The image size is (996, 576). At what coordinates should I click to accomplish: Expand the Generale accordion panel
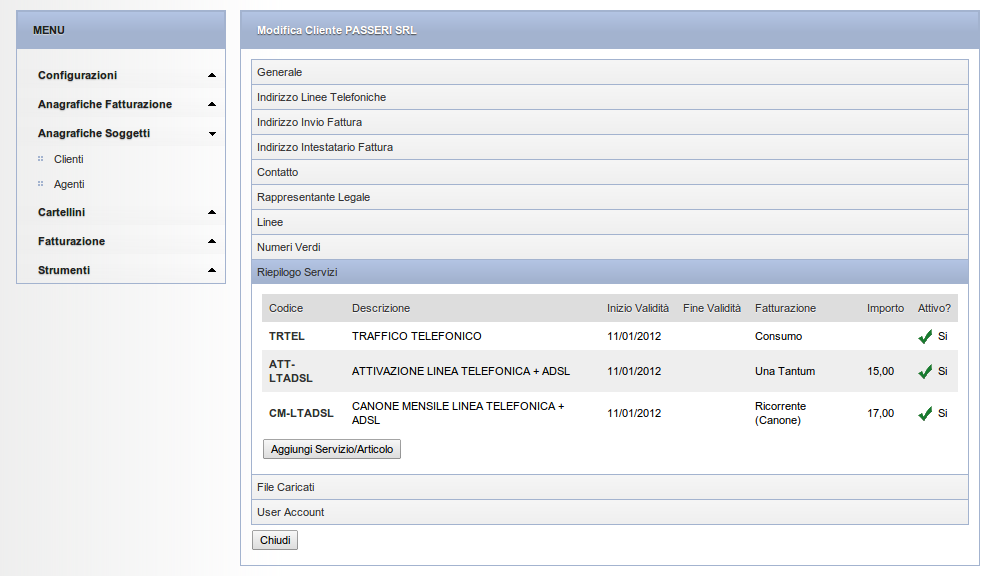(610, 72)
